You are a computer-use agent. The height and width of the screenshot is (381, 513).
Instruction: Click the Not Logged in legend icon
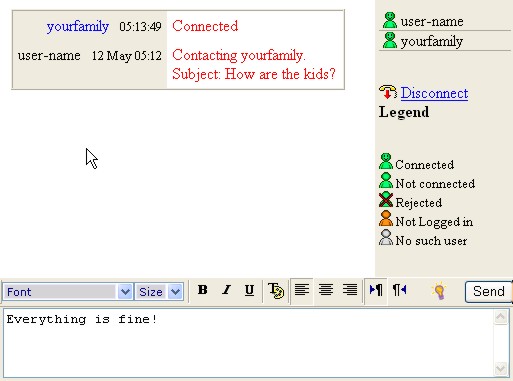pos(386,218)
